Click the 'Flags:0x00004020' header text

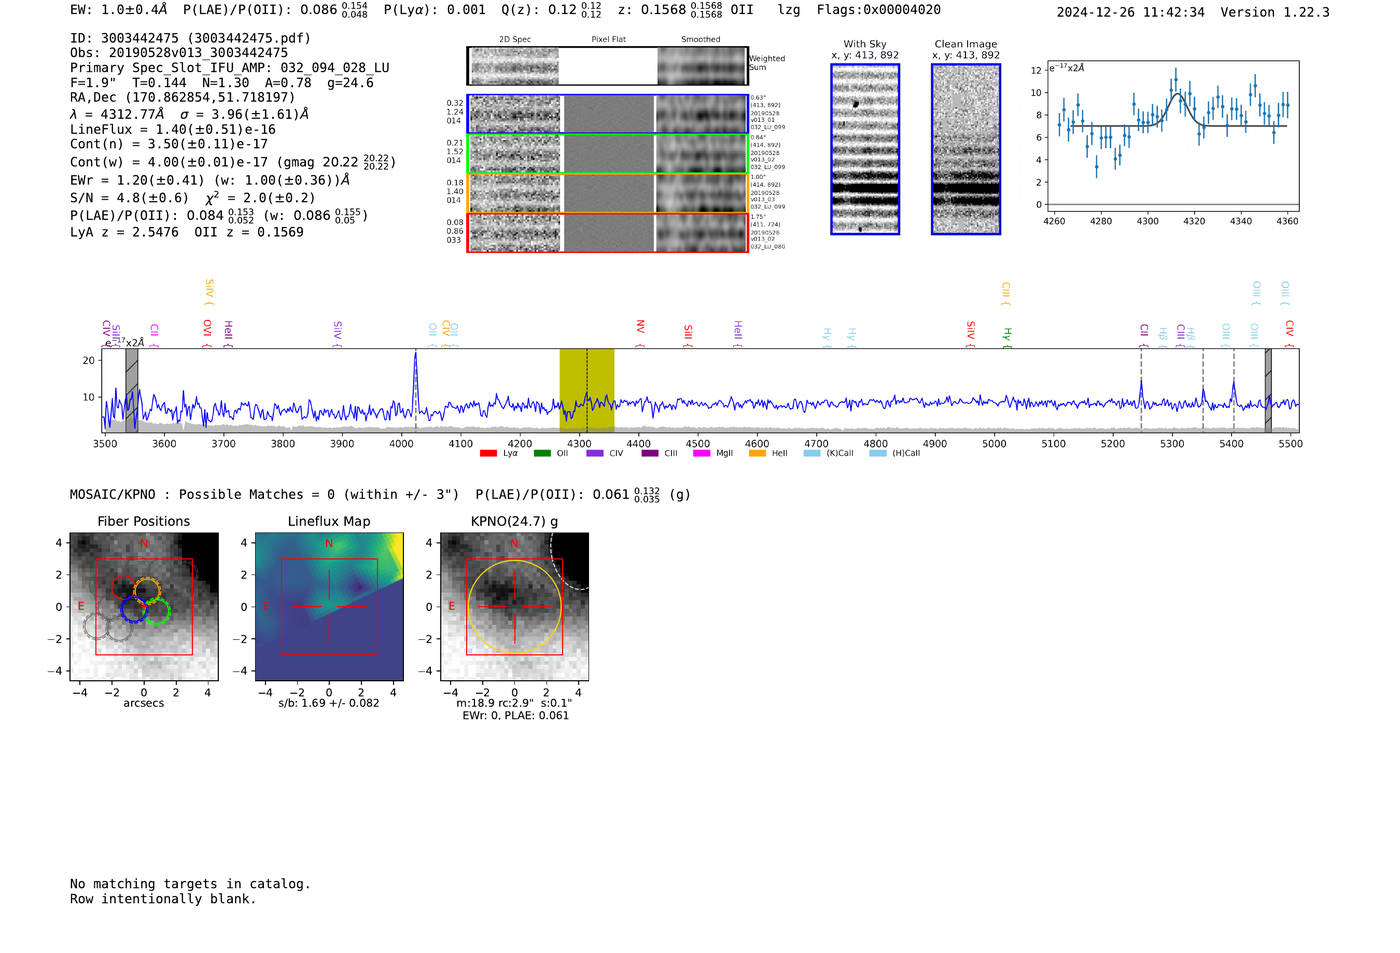878,10
